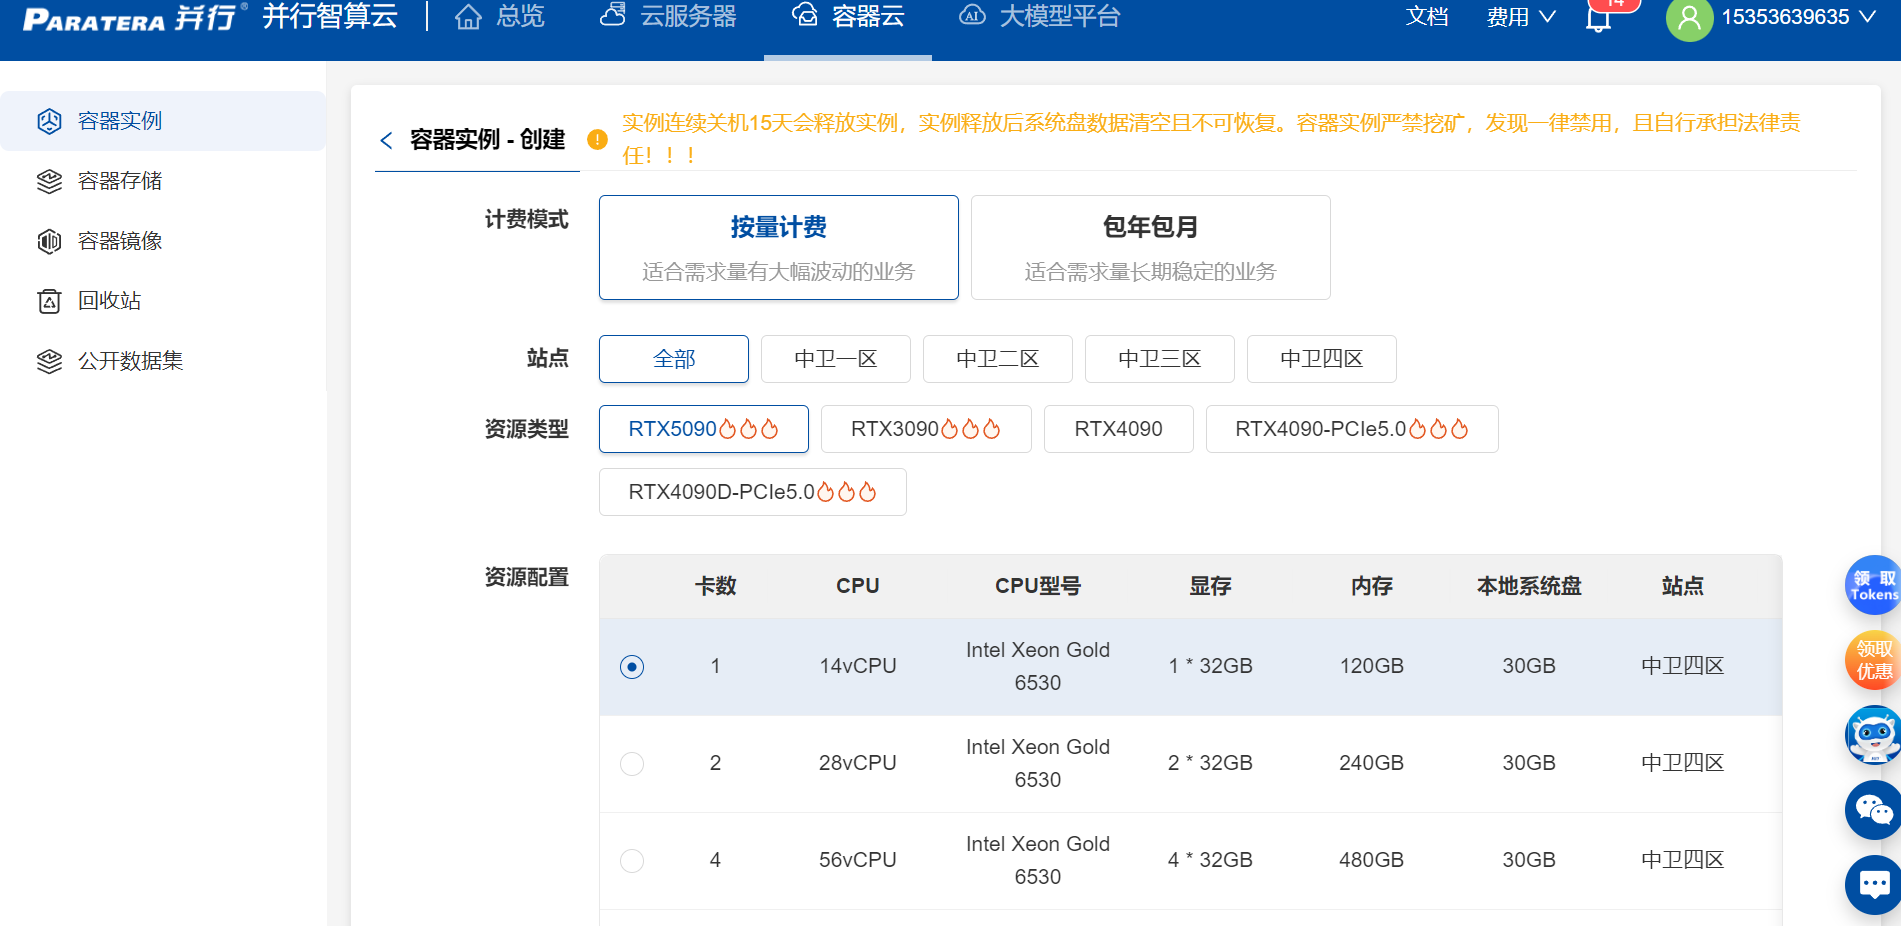Click the 回收站 recycle bin icon
1901x926 pixels.
click(50, 301)
